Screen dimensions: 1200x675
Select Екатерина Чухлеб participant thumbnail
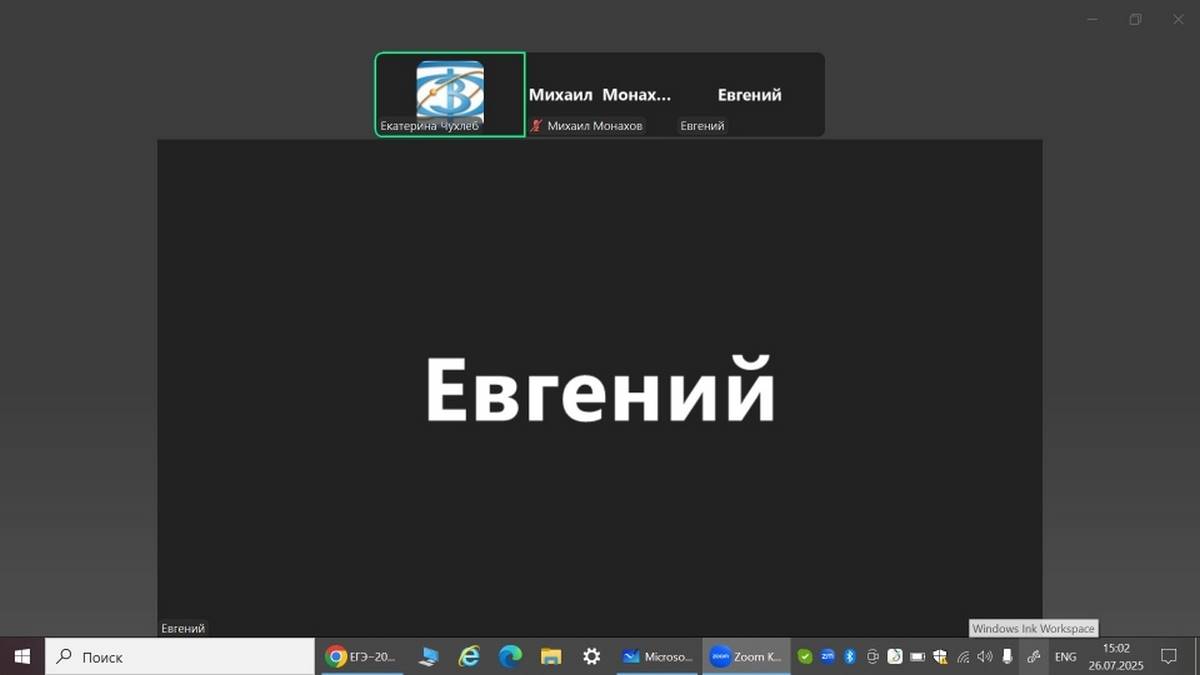[x=450, y=94]
